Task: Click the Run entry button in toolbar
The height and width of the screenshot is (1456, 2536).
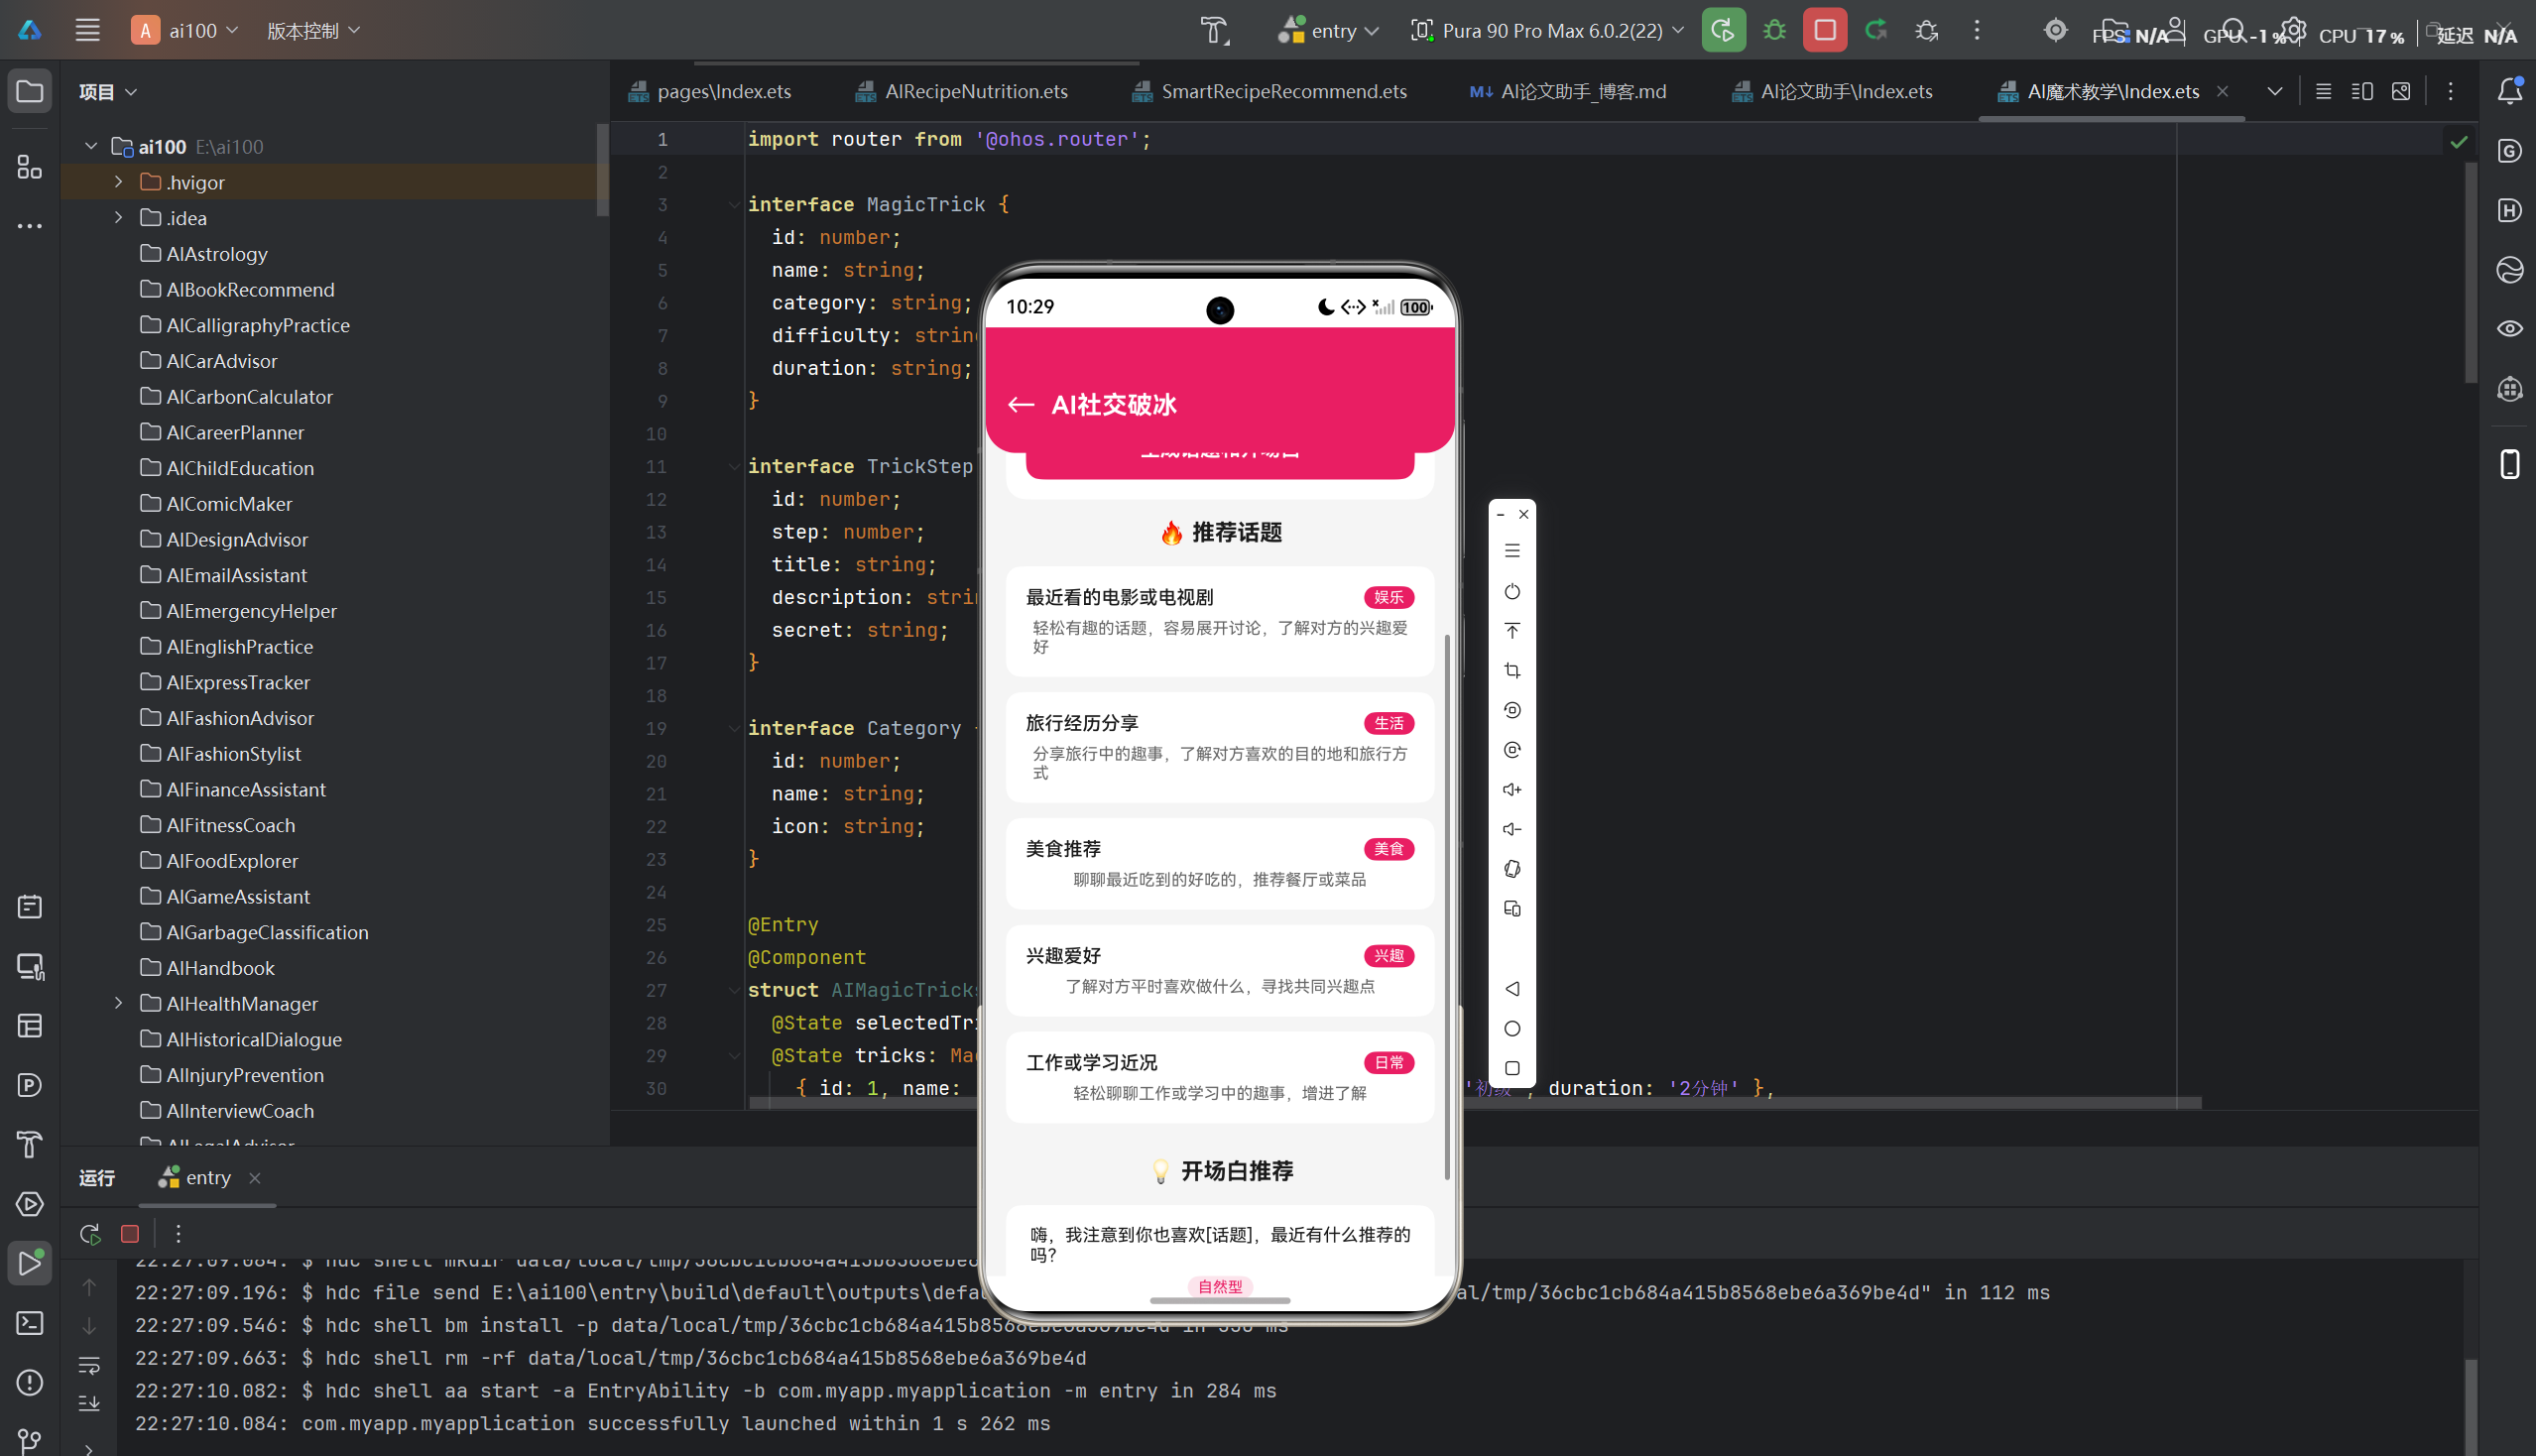Action: [1723, 30]
